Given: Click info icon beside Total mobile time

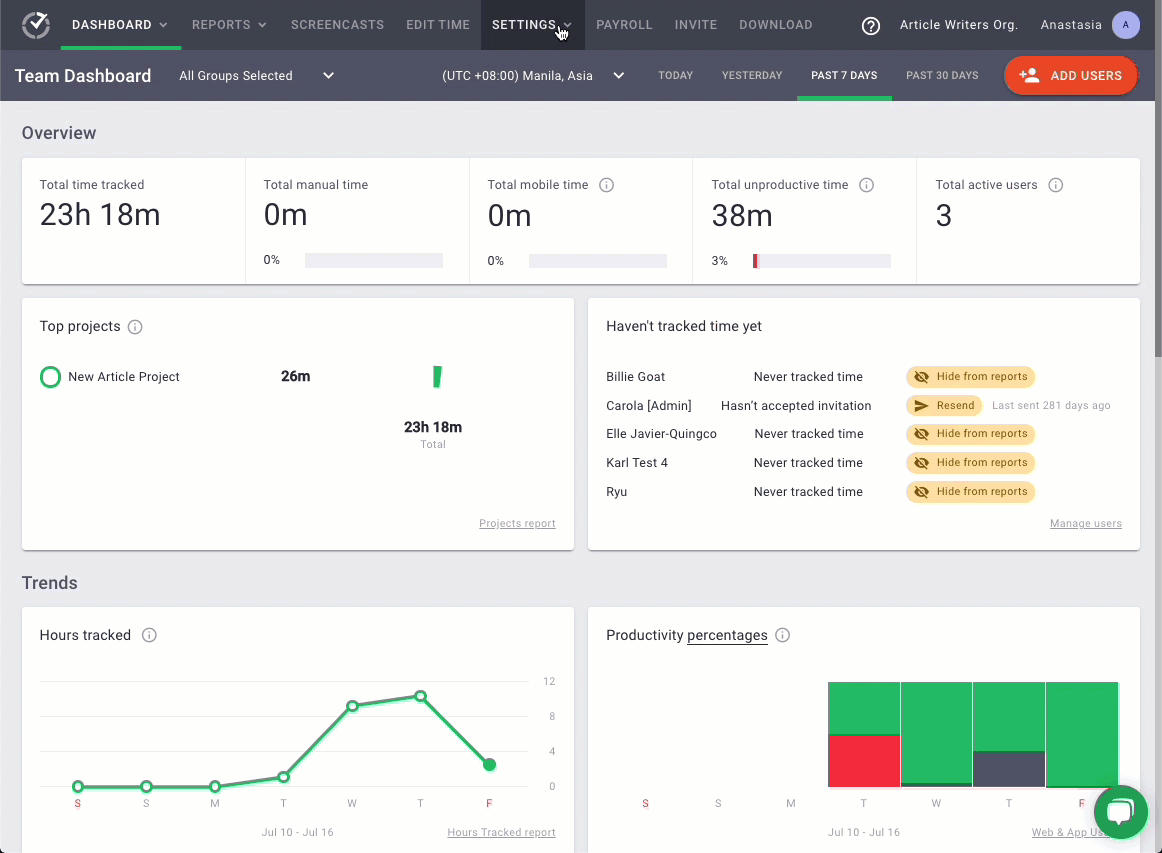Looking at the screenshot, I should tap(606, 185).
